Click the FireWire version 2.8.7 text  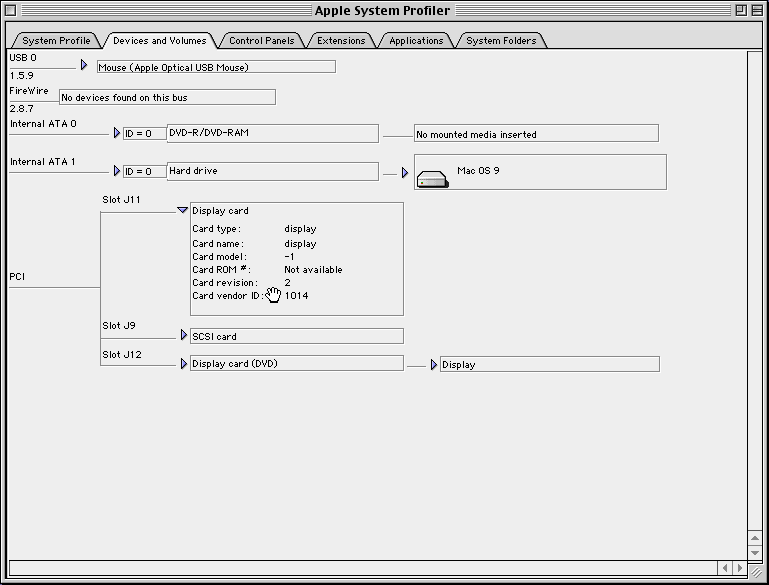tap(22, 108)
